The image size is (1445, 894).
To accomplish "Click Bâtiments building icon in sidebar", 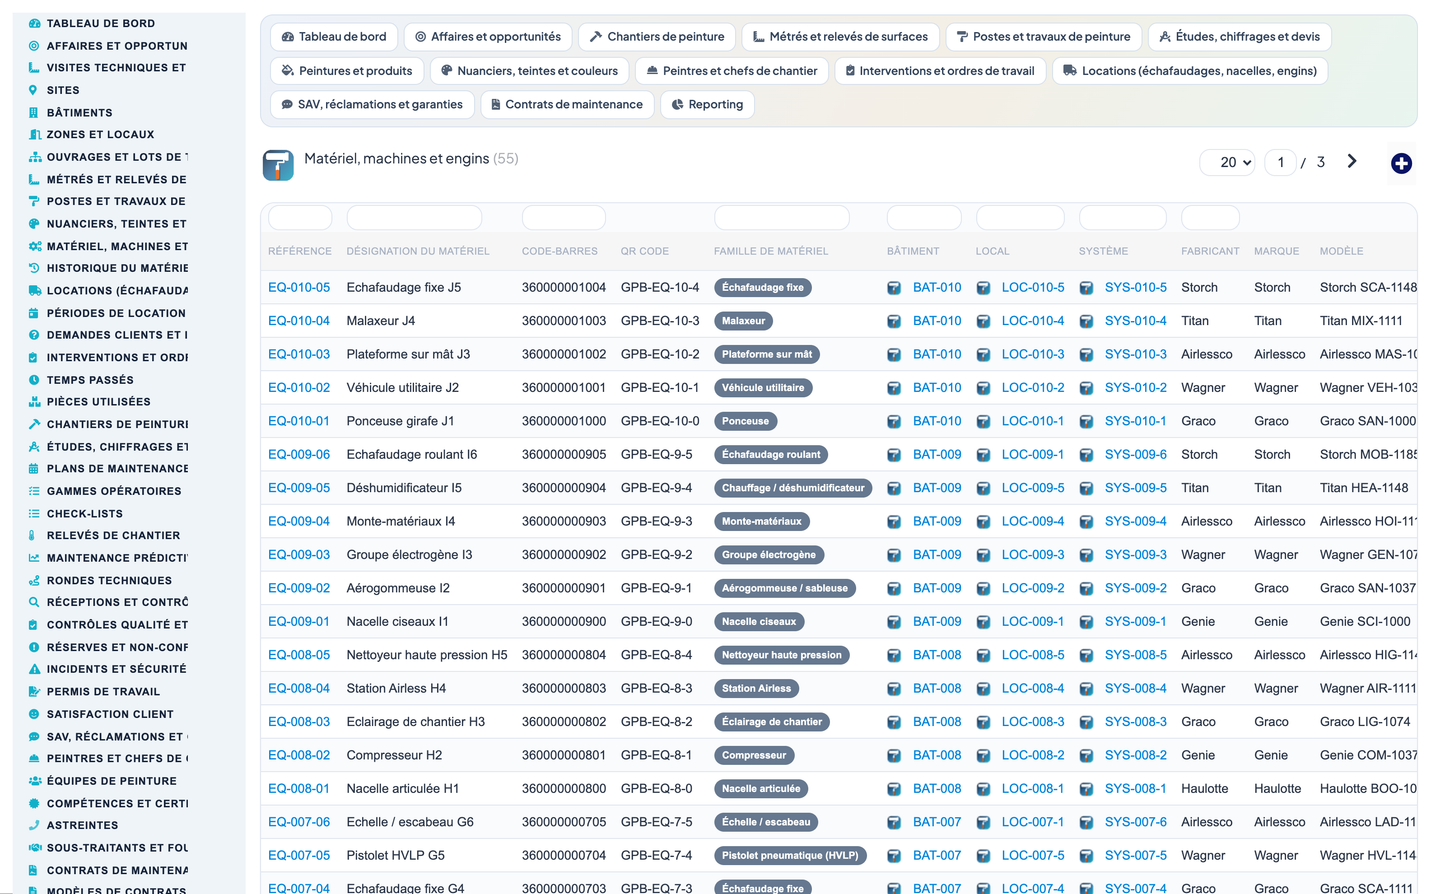I will (34, 112).
